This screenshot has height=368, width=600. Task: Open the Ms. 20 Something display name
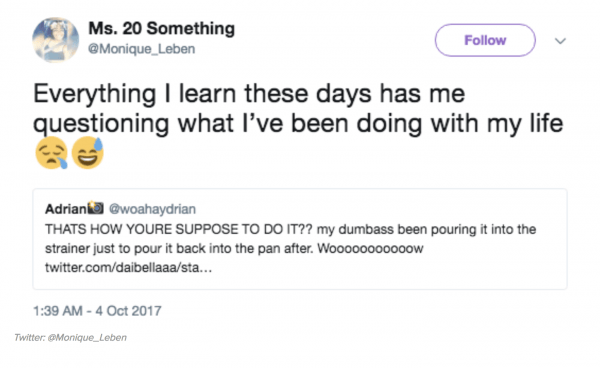(x=161, y=29)
